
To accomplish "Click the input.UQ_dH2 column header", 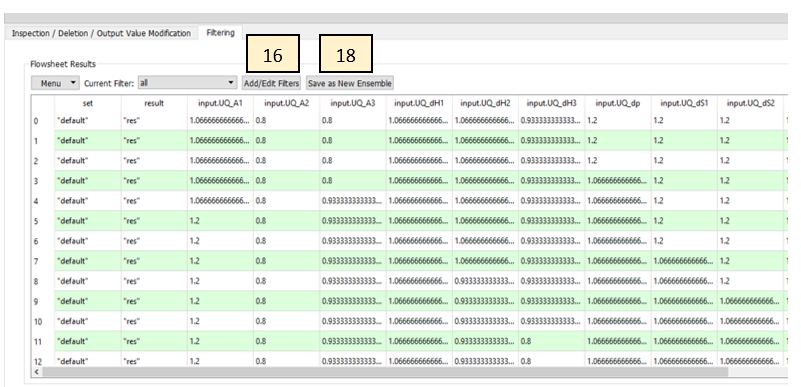I will (x=485, y=103).
